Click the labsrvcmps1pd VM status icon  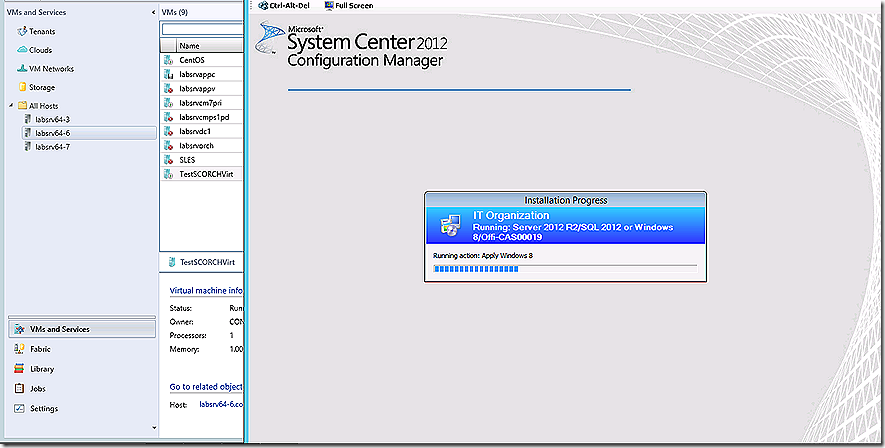(x=168, y=117)
